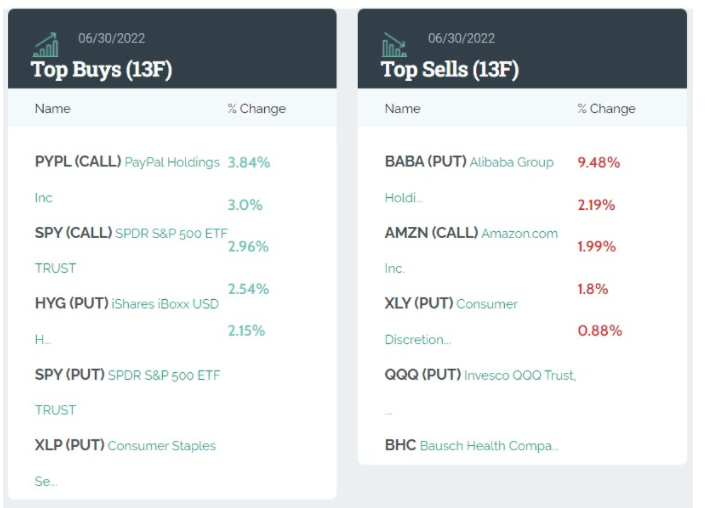Sort Top Sells by % Change column
Image resolution: width=710 pixels, height=508 pixels.
pyautogui.click(x=606, y=109)
